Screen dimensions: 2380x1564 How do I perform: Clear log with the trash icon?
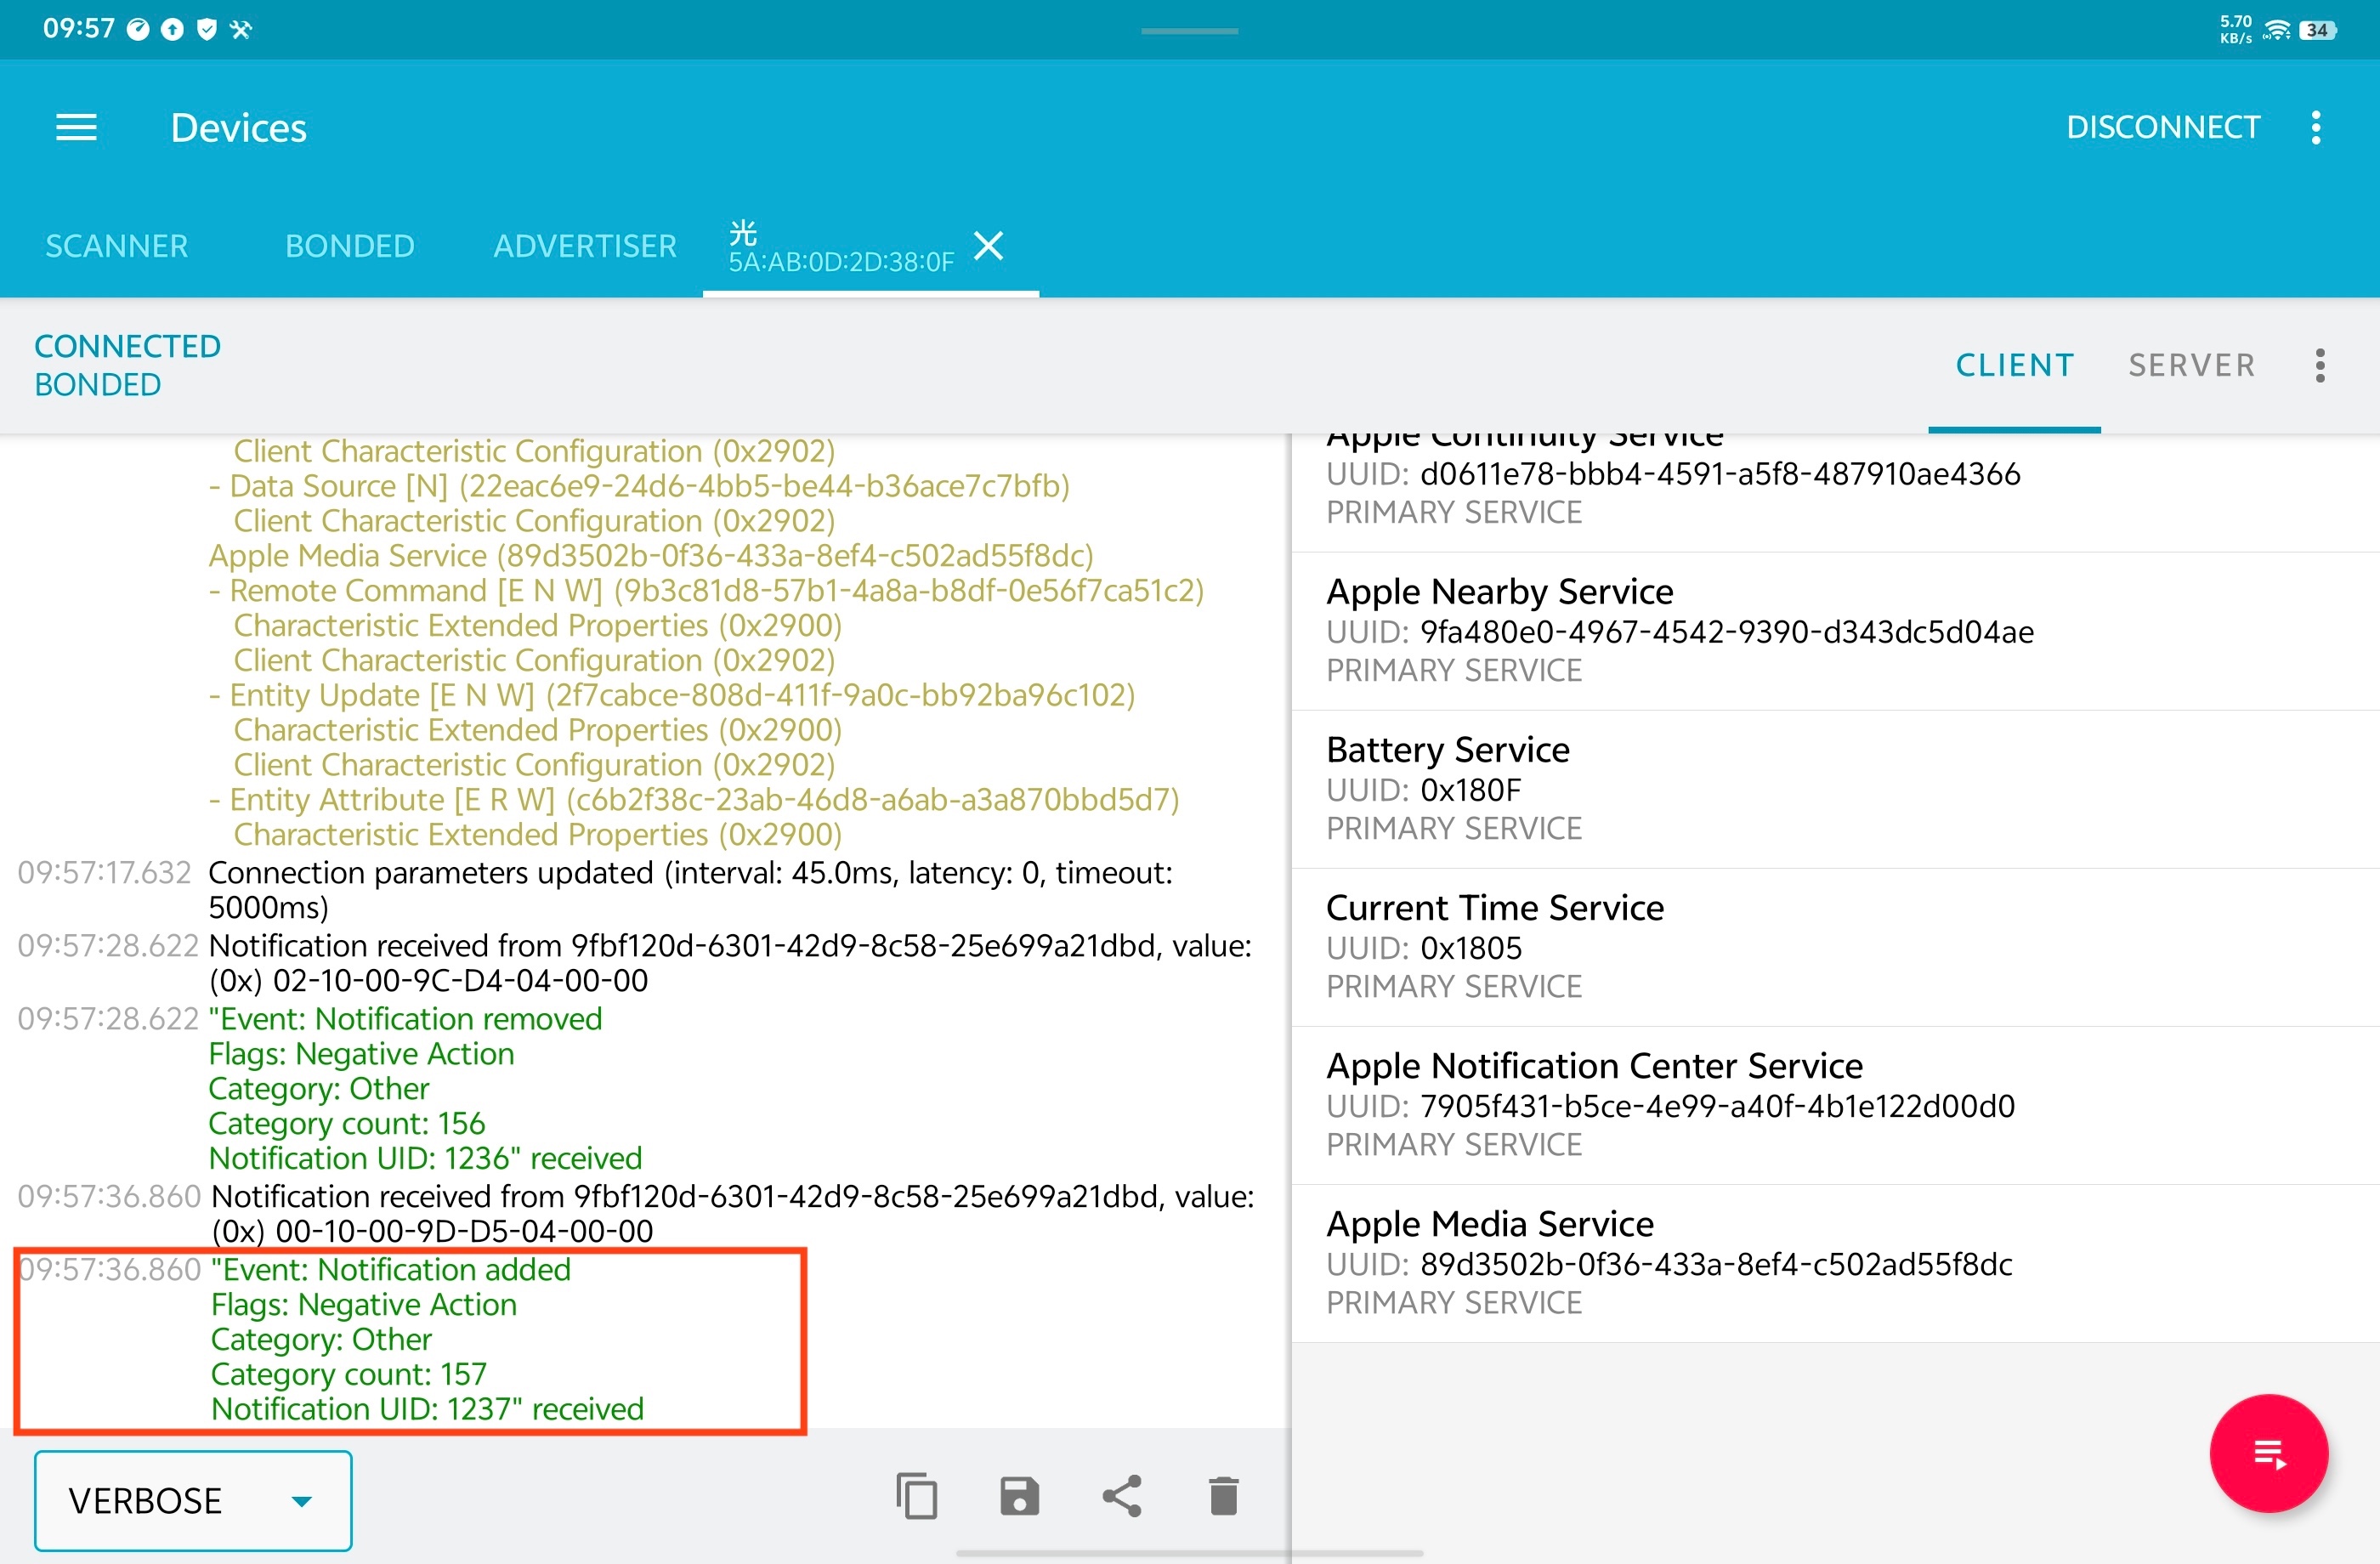1223,1497
